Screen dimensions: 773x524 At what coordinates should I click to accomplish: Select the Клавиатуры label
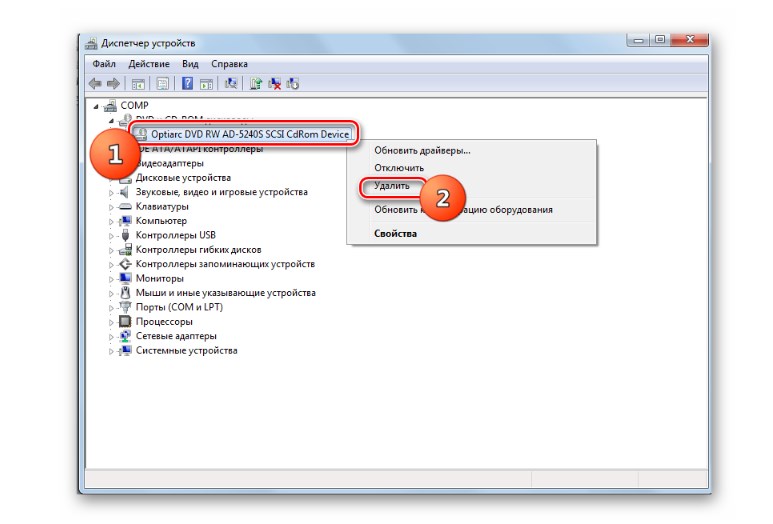click(x=162, y=207)
